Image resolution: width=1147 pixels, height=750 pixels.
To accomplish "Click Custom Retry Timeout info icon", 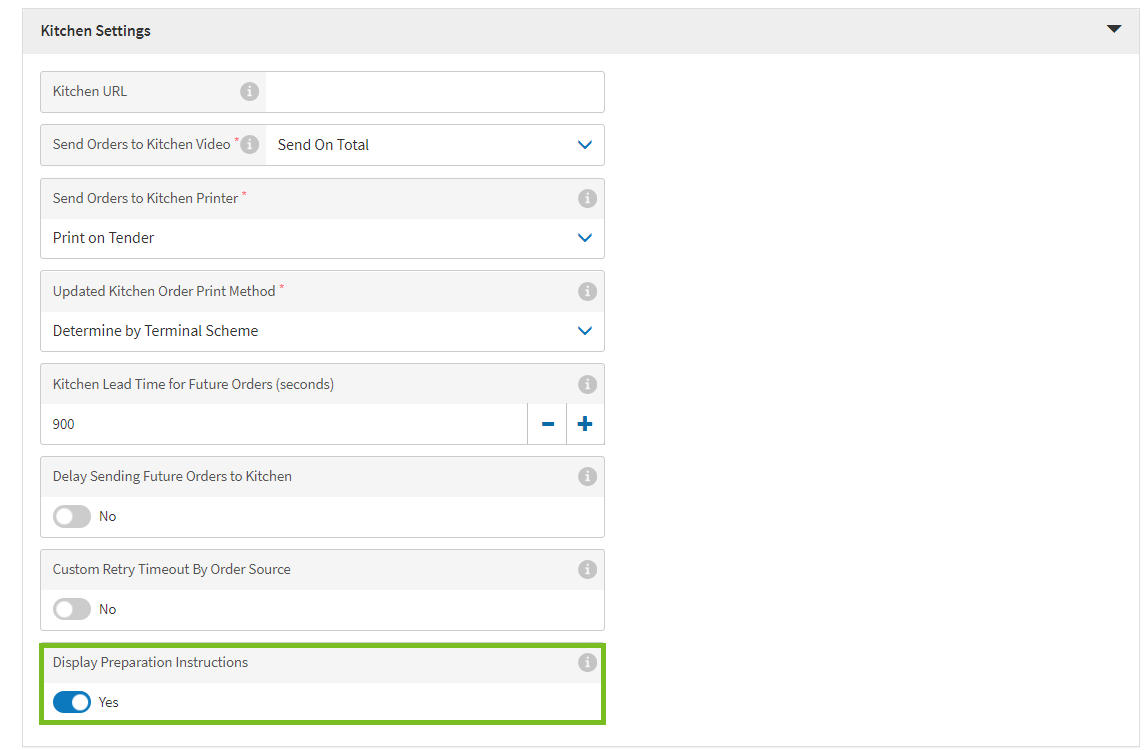I will (587, 569).
